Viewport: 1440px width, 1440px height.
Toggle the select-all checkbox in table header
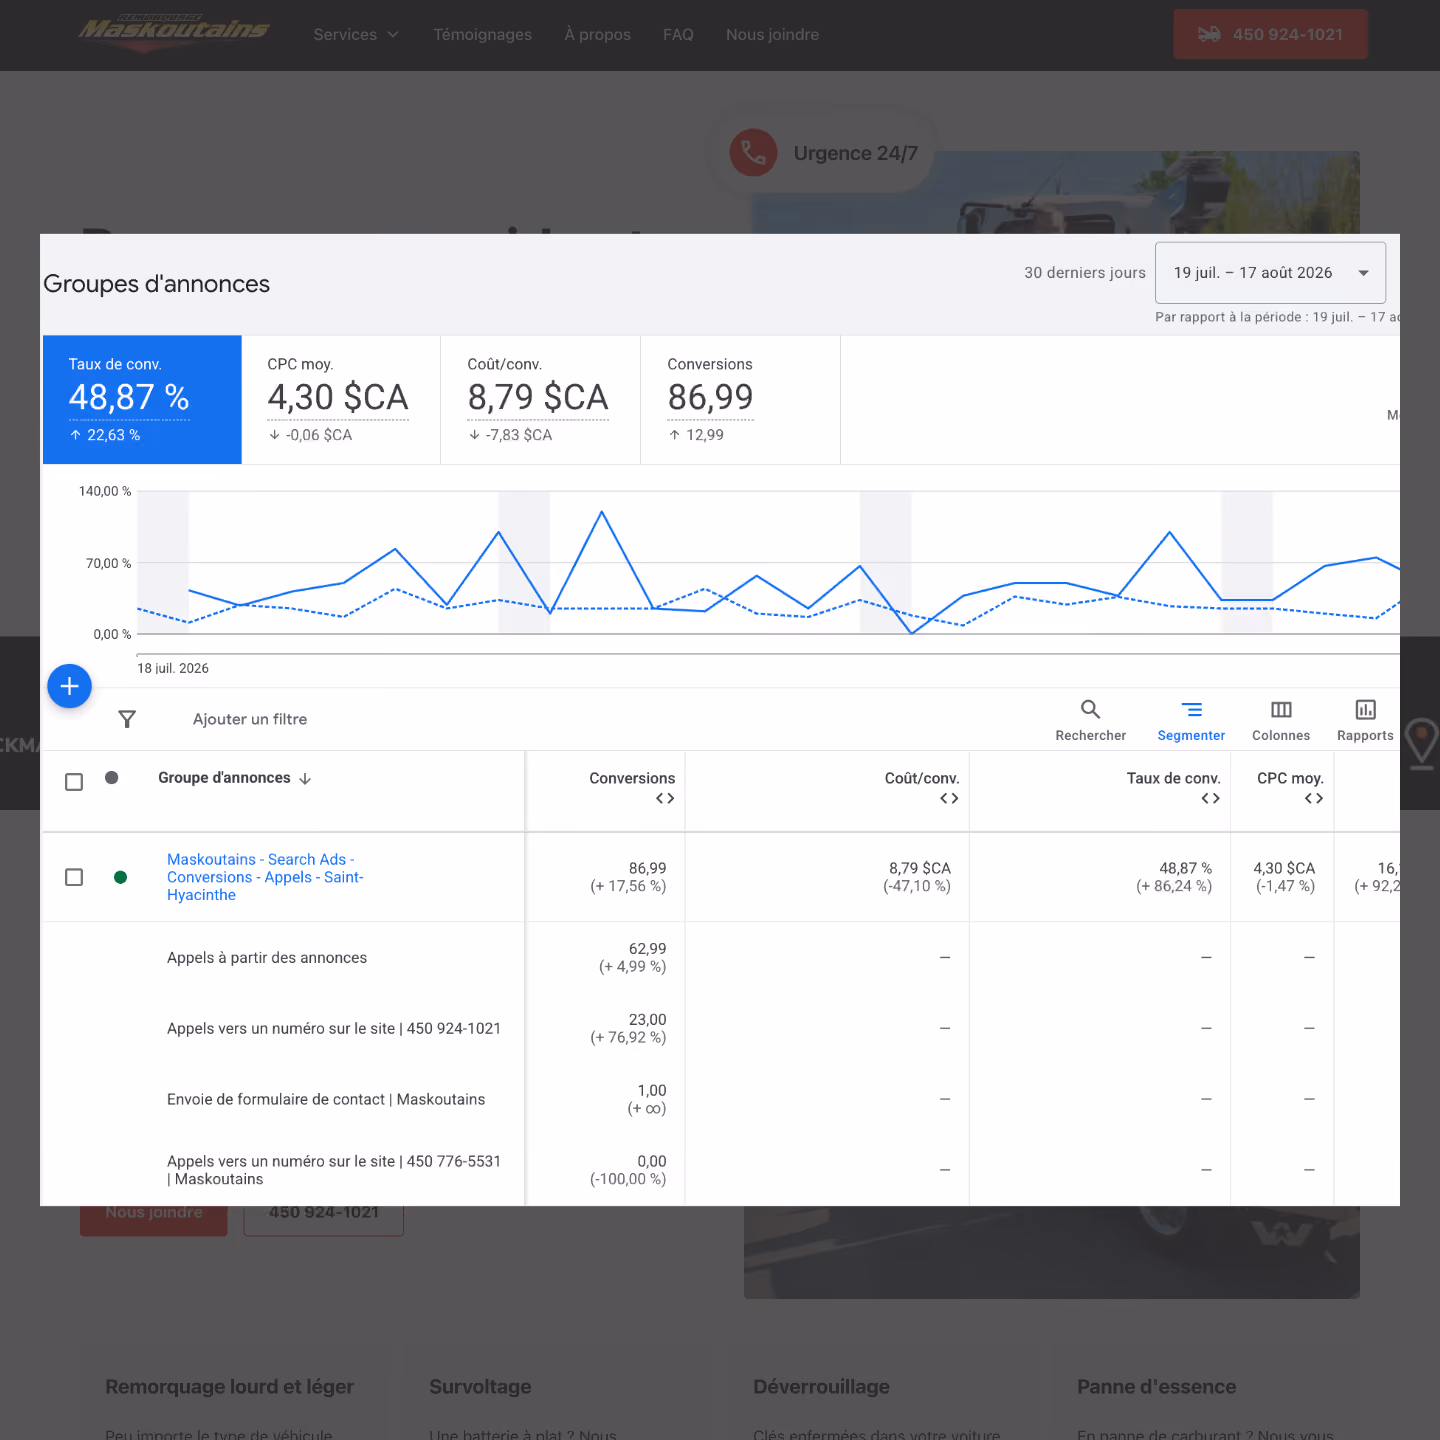[74, 781]
